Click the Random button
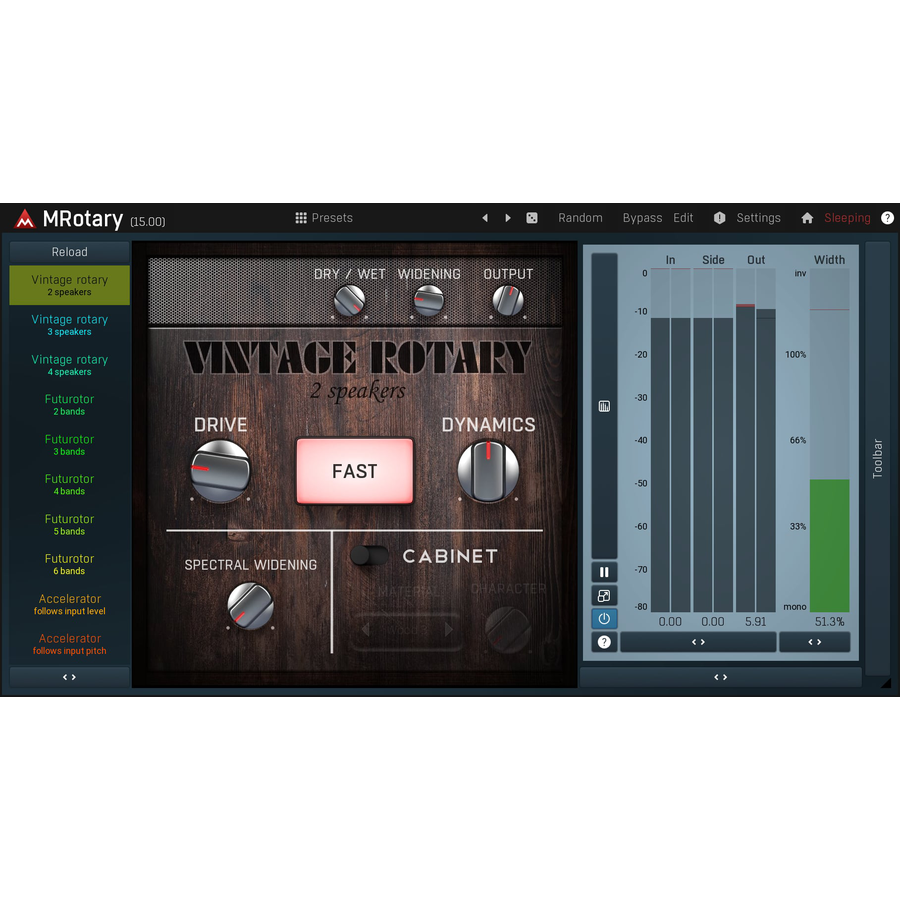Image resolution: width=900 pixels, height=900 pixels. coord(580,218)
